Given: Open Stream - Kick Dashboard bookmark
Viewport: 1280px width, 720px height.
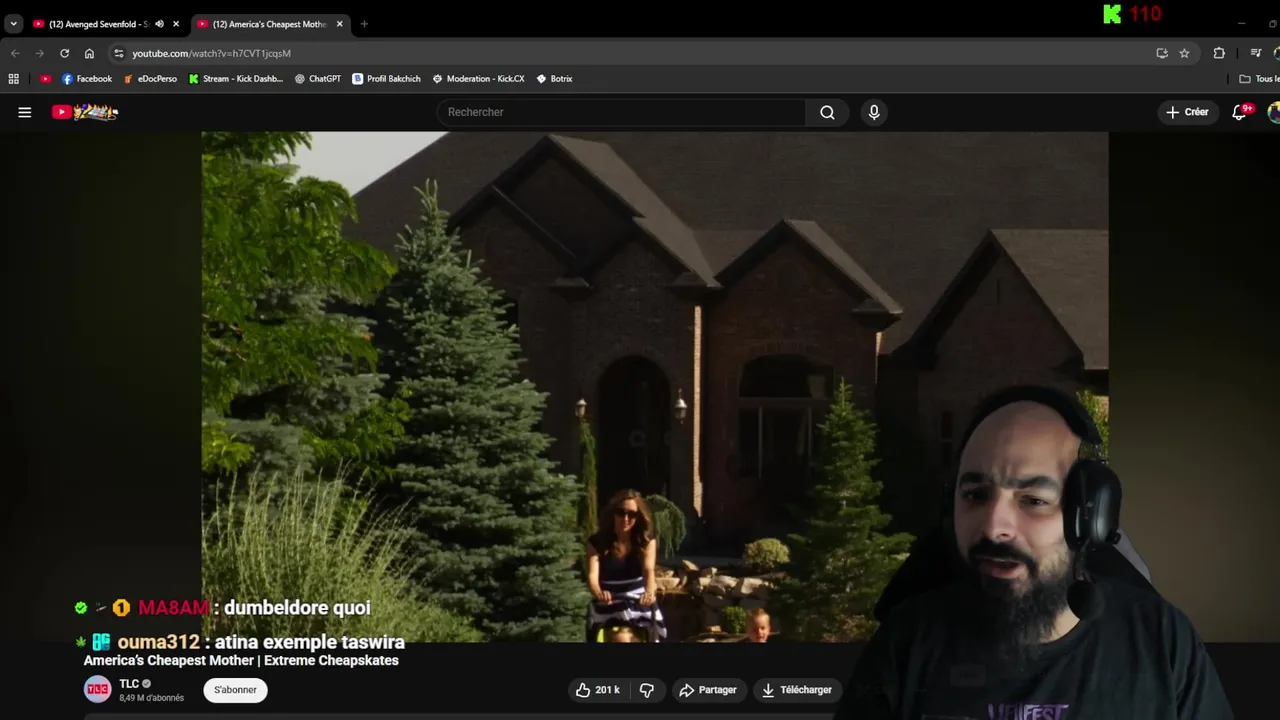Looking at the screenshot, I should 236,79.
